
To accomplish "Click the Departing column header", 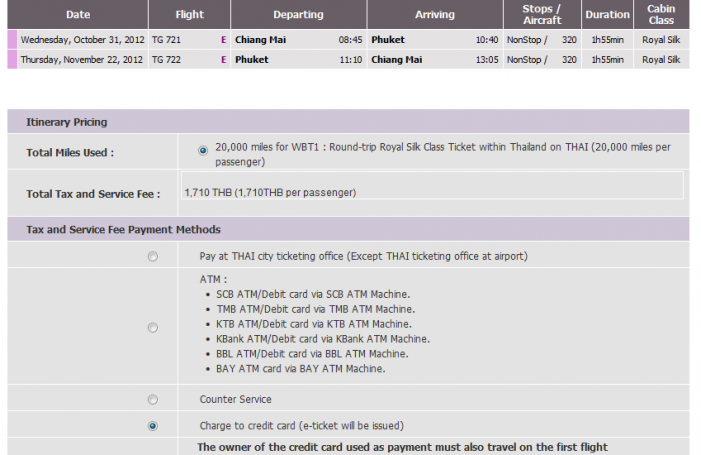I will [x=298, y=15].
